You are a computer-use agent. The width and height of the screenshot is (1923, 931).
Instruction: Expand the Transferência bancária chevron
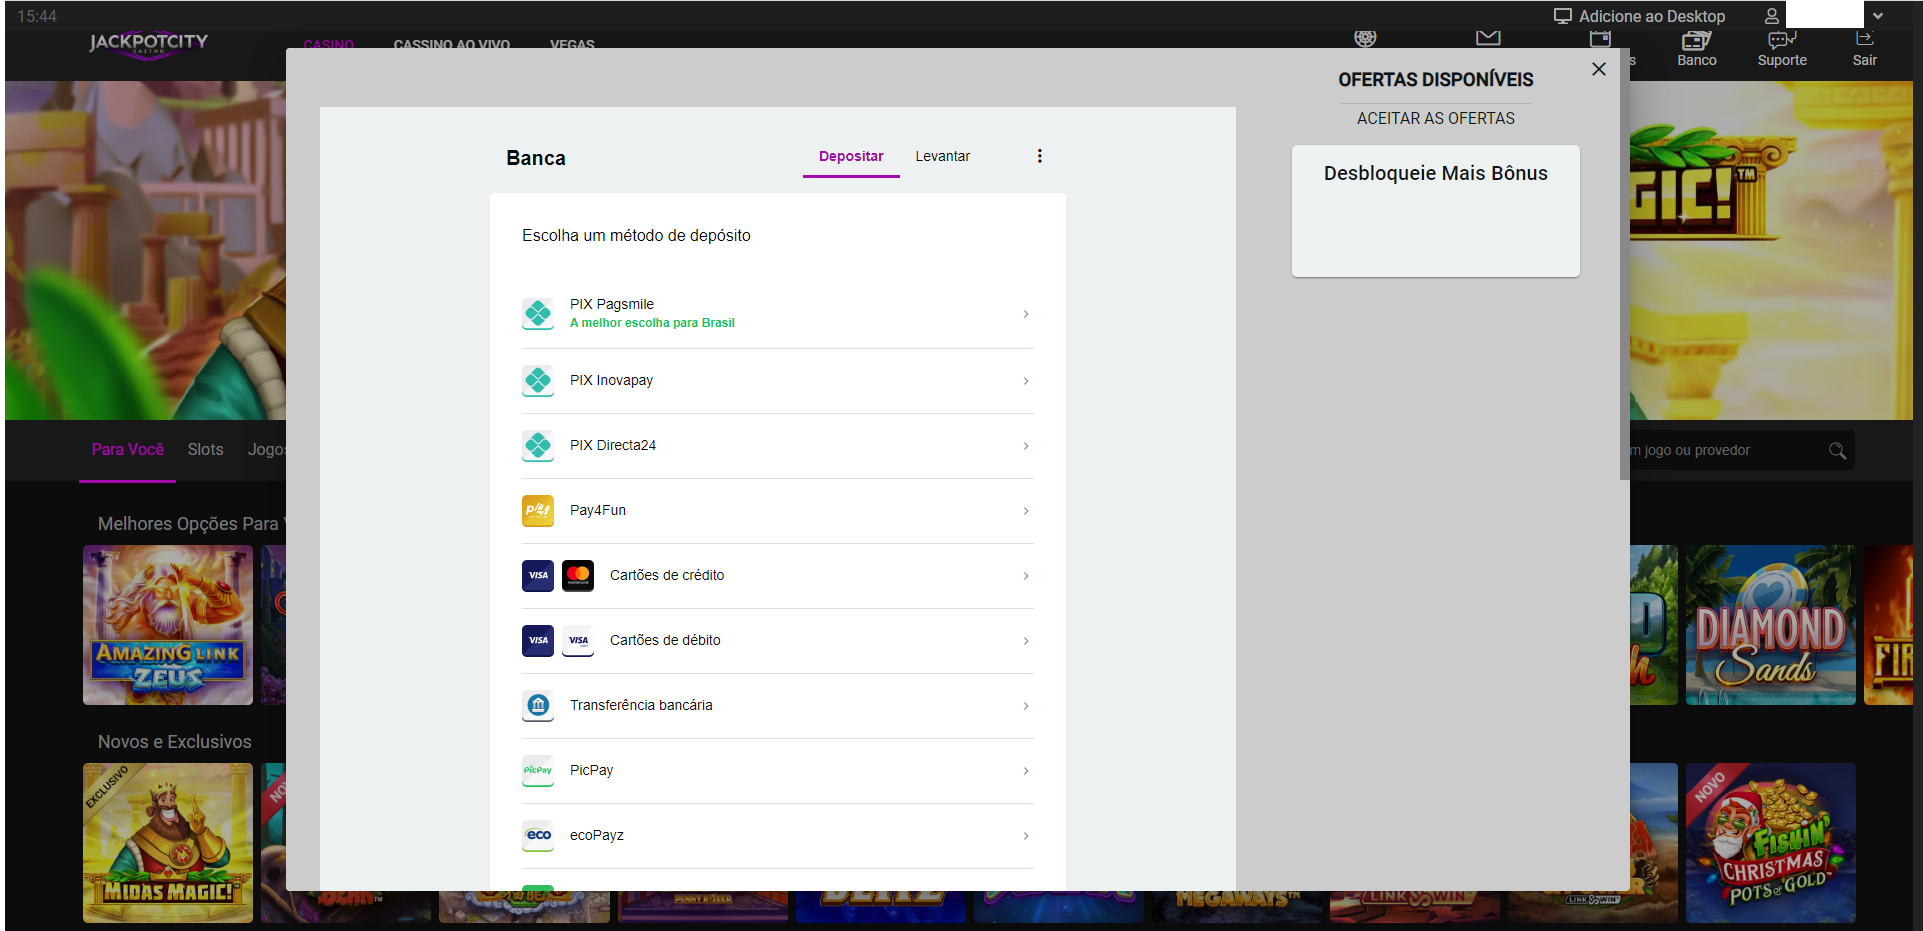click(1026, 706)
